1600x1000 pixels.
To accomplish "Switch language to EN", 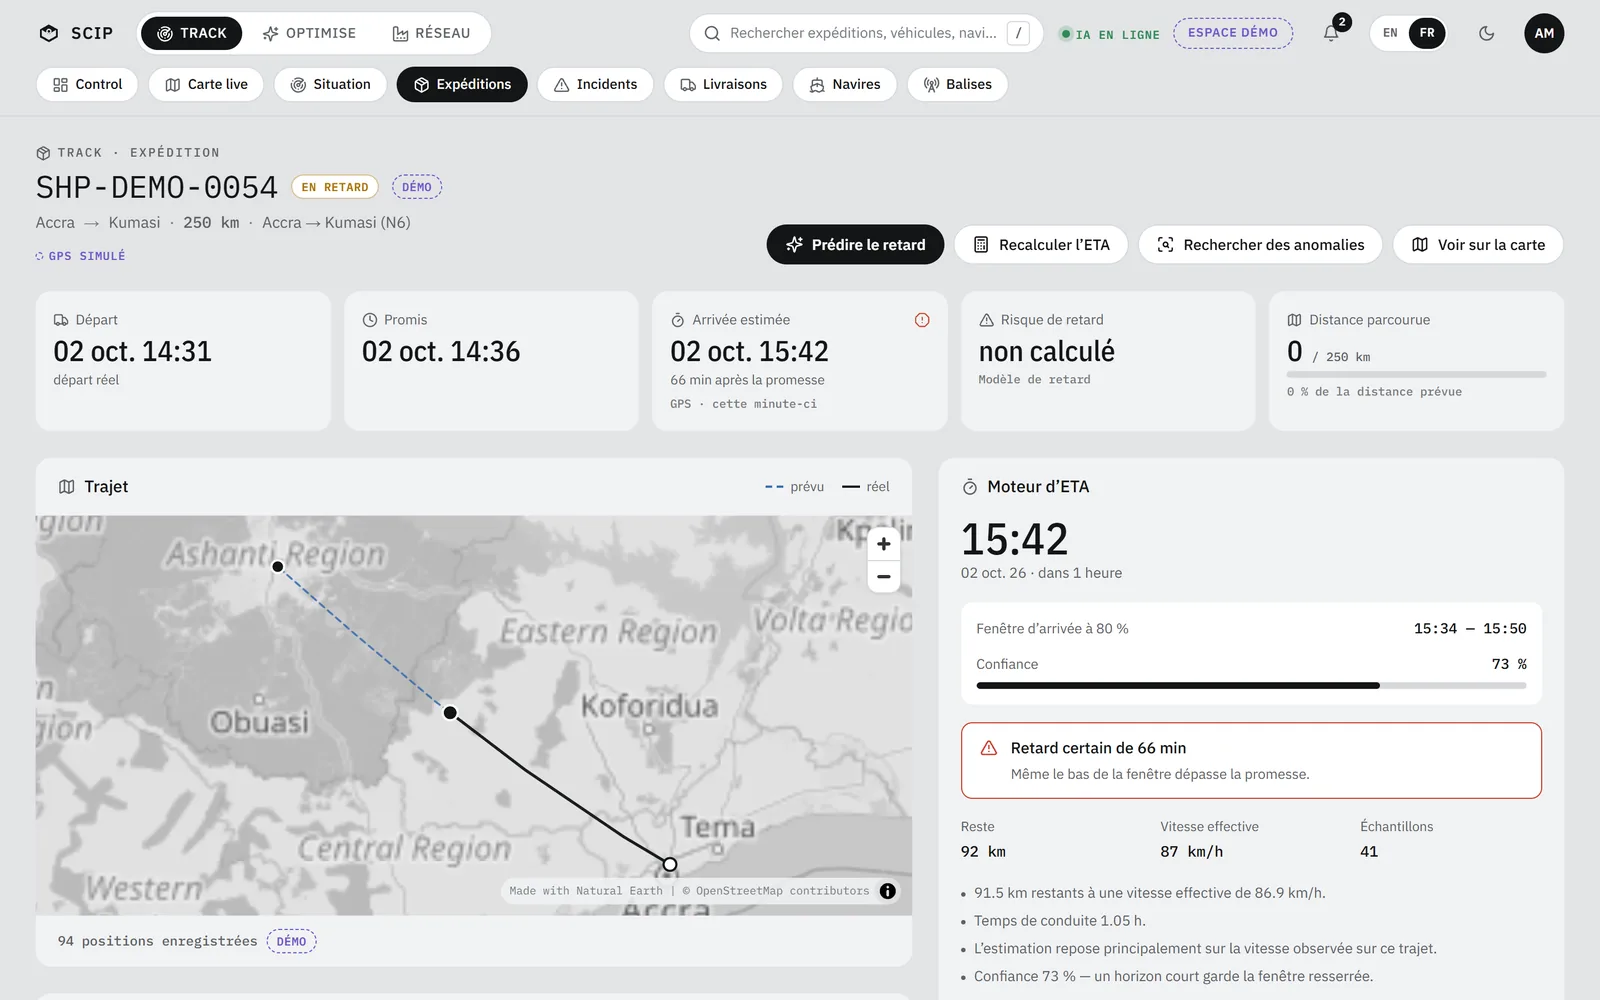I will click(x=1390, y=33).
